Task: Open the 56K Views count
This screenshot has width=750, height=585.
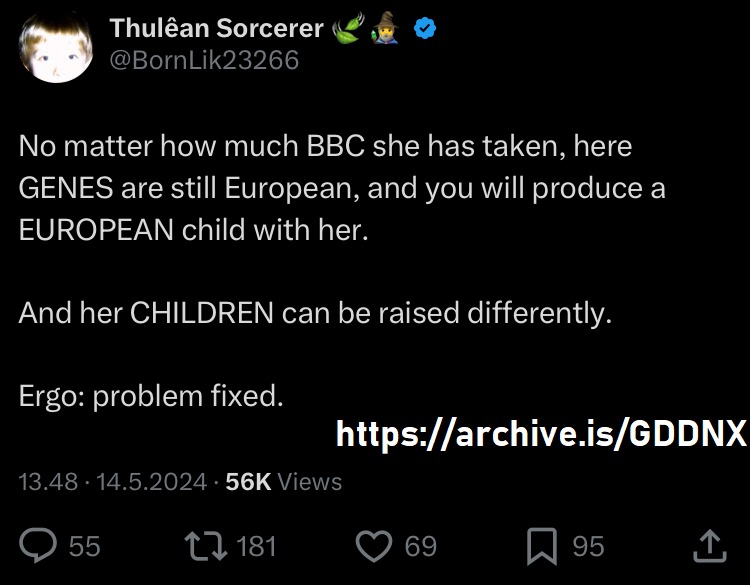Action: tap(284, 482)
